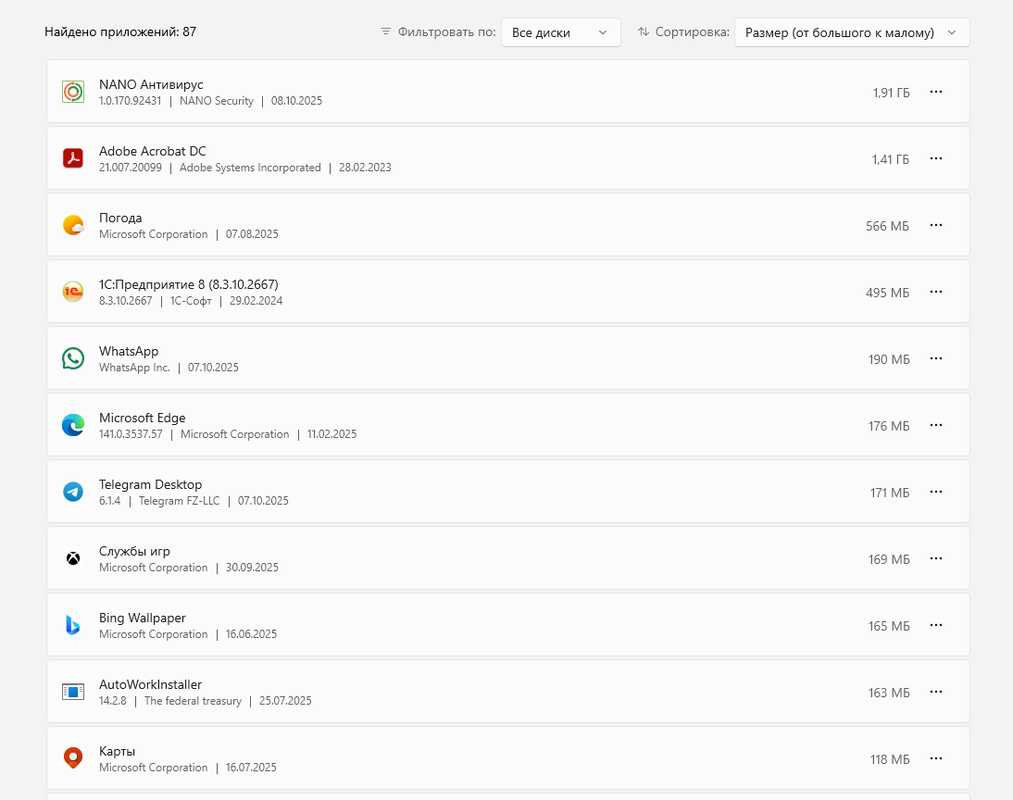The width and height of the screenshot is (1013, 800).
Task: Open more options for Telegram Desktop
Action: [935, 492]
